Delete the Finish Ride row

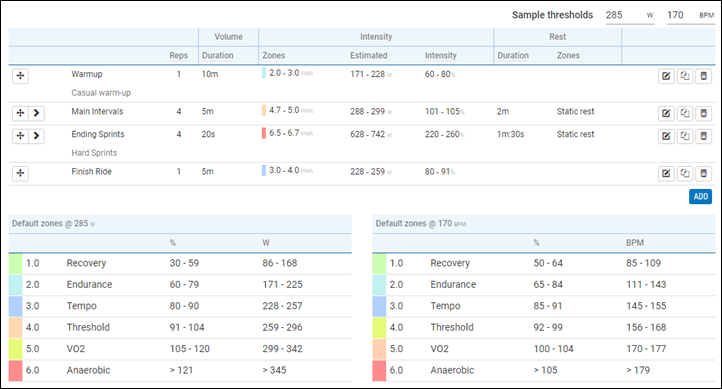click(x=704, y=173)
